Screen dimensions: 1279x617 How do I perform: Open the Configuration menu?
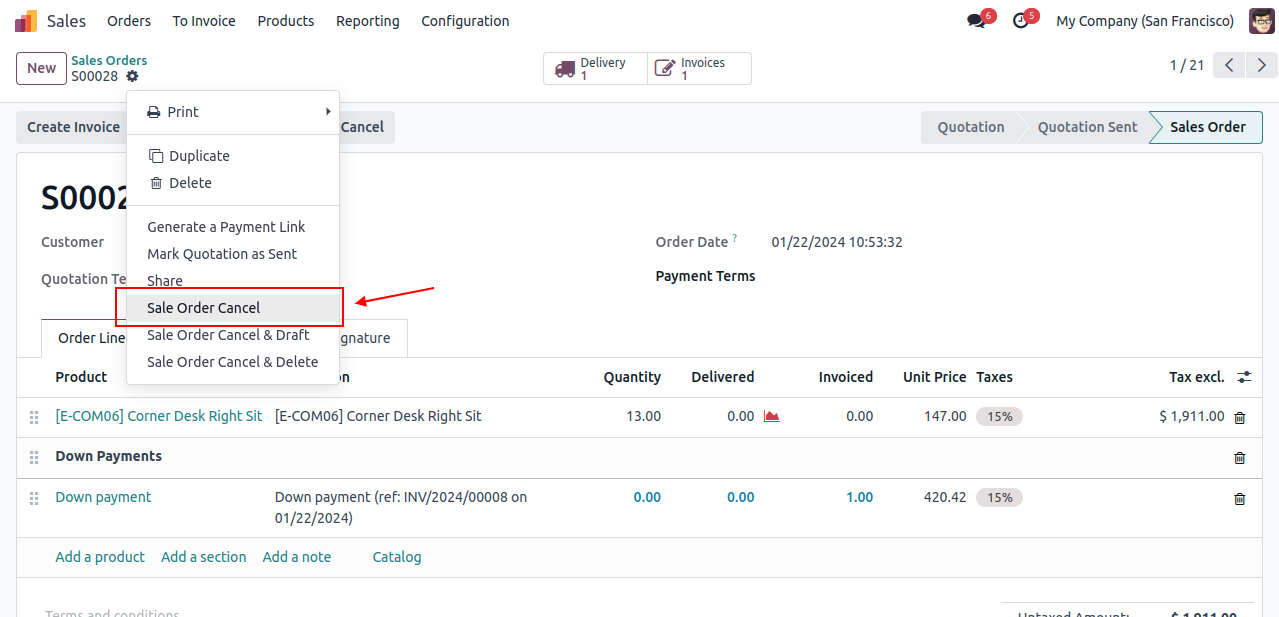pyautogui.click(x=465, y=21)
